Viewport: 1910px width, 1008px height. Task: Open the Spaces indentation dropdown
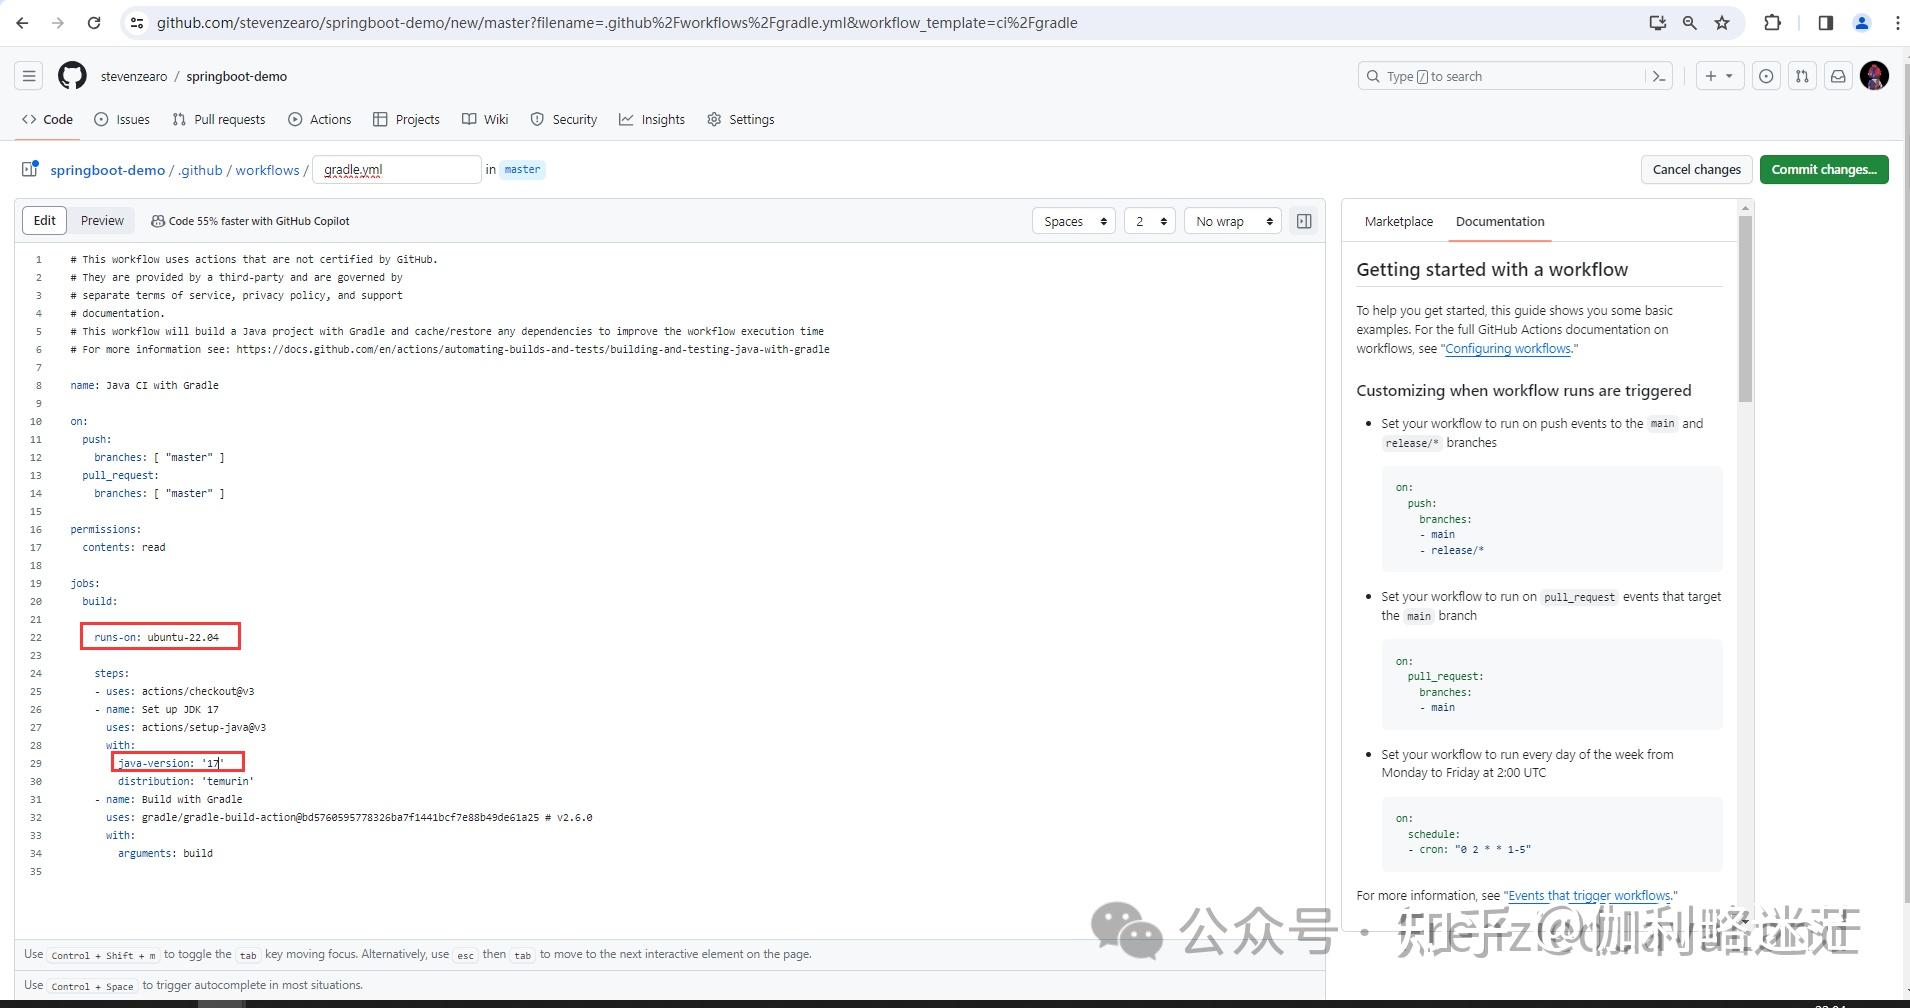click(1074, 220)
